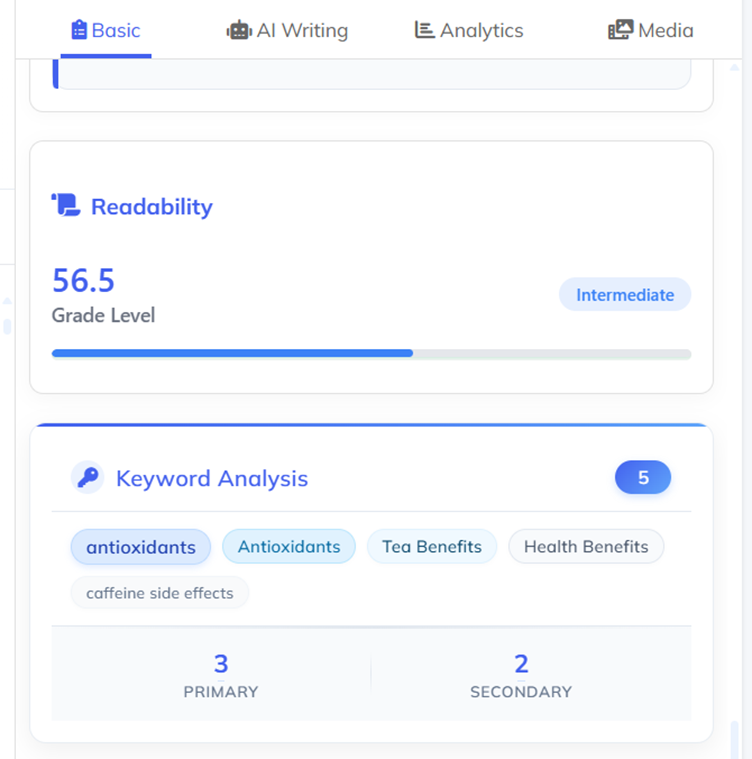Click the Readability scroll icon

pyautogui.click(x=66, y=205)
